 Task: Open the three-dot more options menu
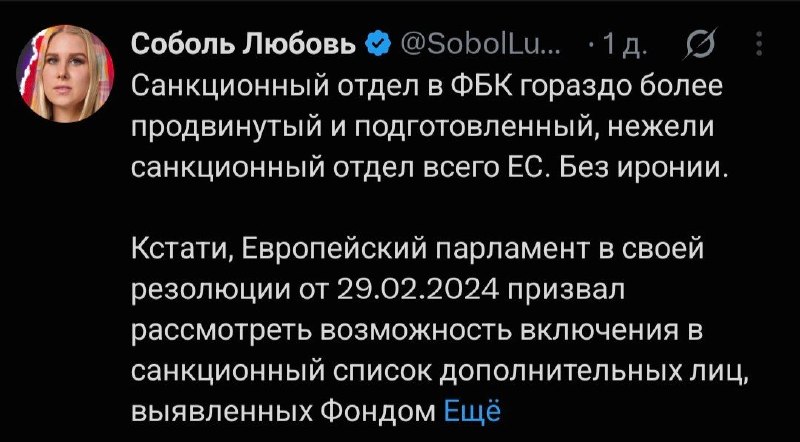click(x=759, y=44)
